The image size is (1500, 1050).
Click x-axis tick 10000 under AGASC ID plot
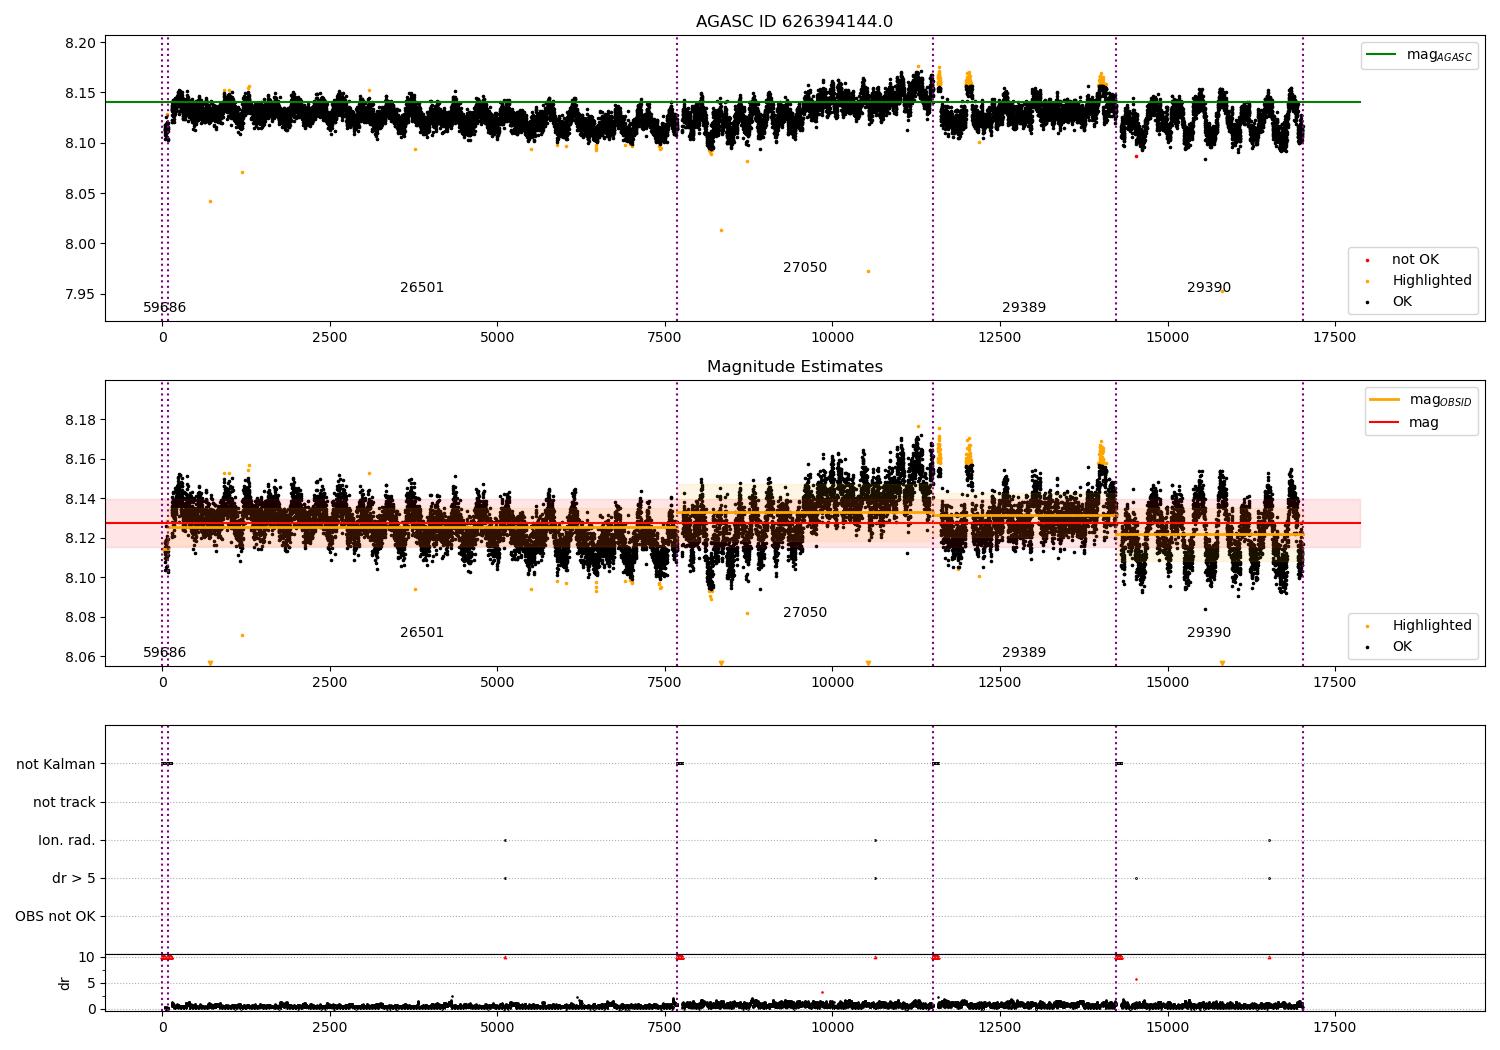point(832,337)
